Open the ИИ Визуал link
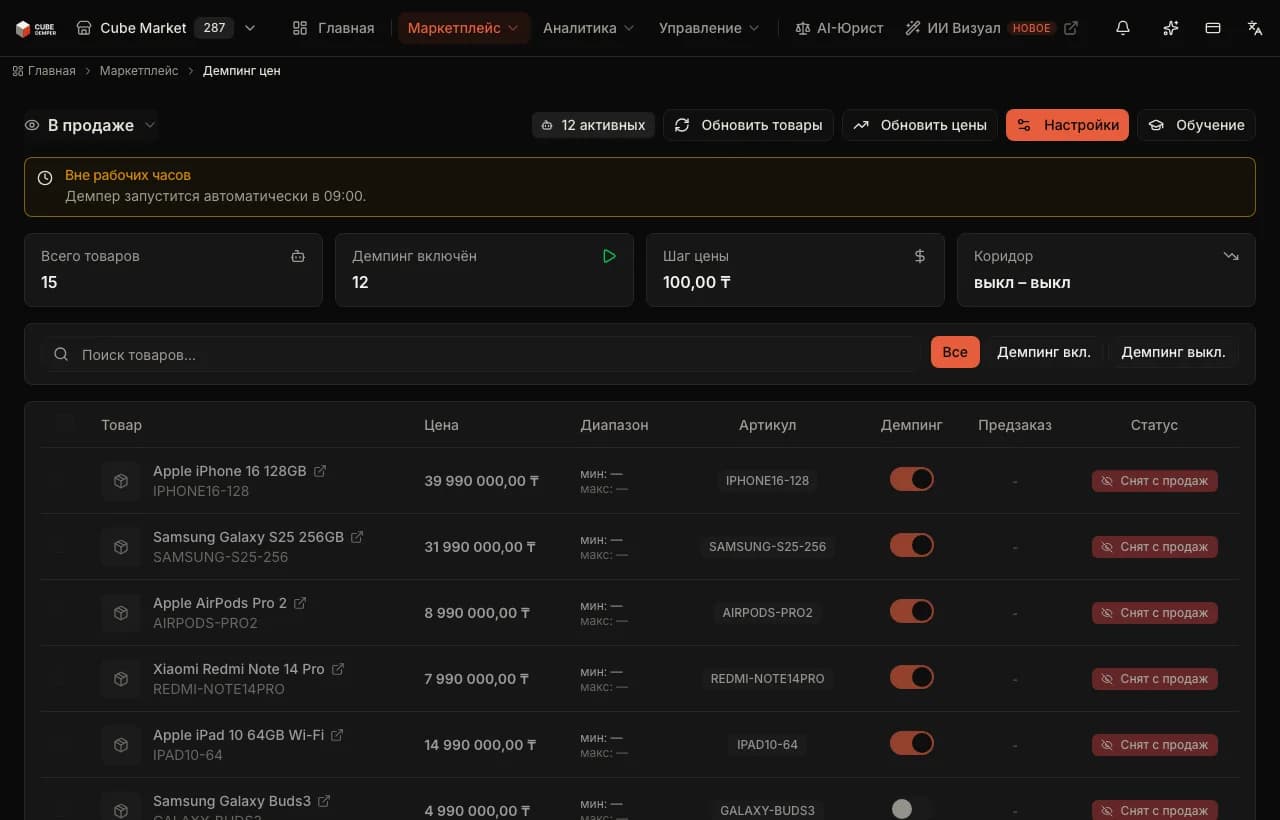Screen dimensions: 1280x820 tap(991, 28)
